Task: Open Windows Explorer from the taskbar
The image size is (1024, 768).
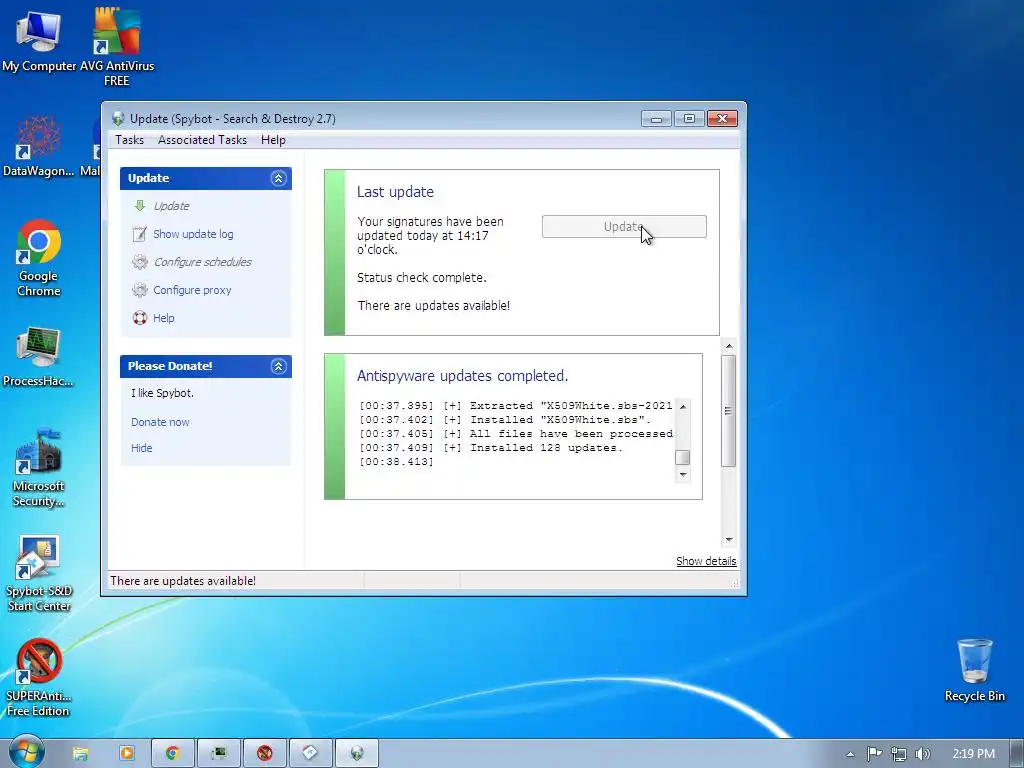Action: click(x=80, y=754)
